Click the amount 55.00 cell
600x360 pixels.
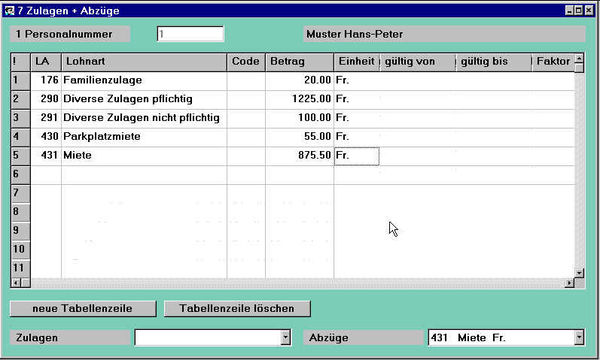coord(300,137)
